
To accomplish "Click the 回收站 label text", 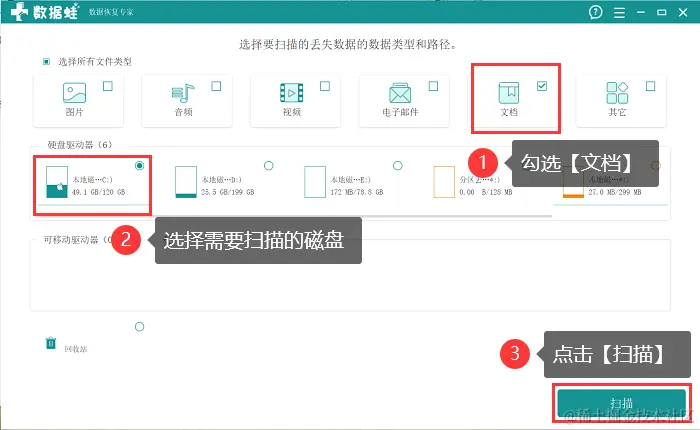I will (75, 349).
